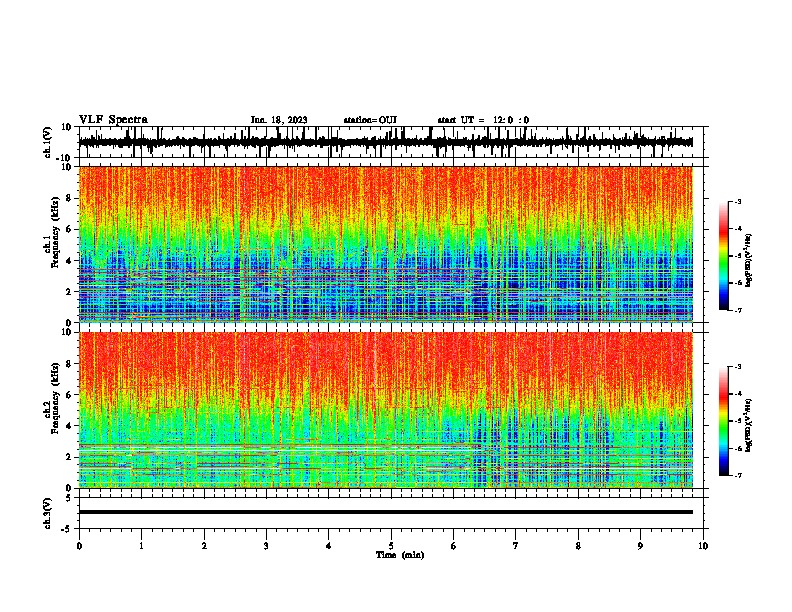Image resolution: width=792 pixels, height=612 pixels.
Task: Click the 'ch.1(V)' waveform axis label
Action: click(x=48, y=142)
